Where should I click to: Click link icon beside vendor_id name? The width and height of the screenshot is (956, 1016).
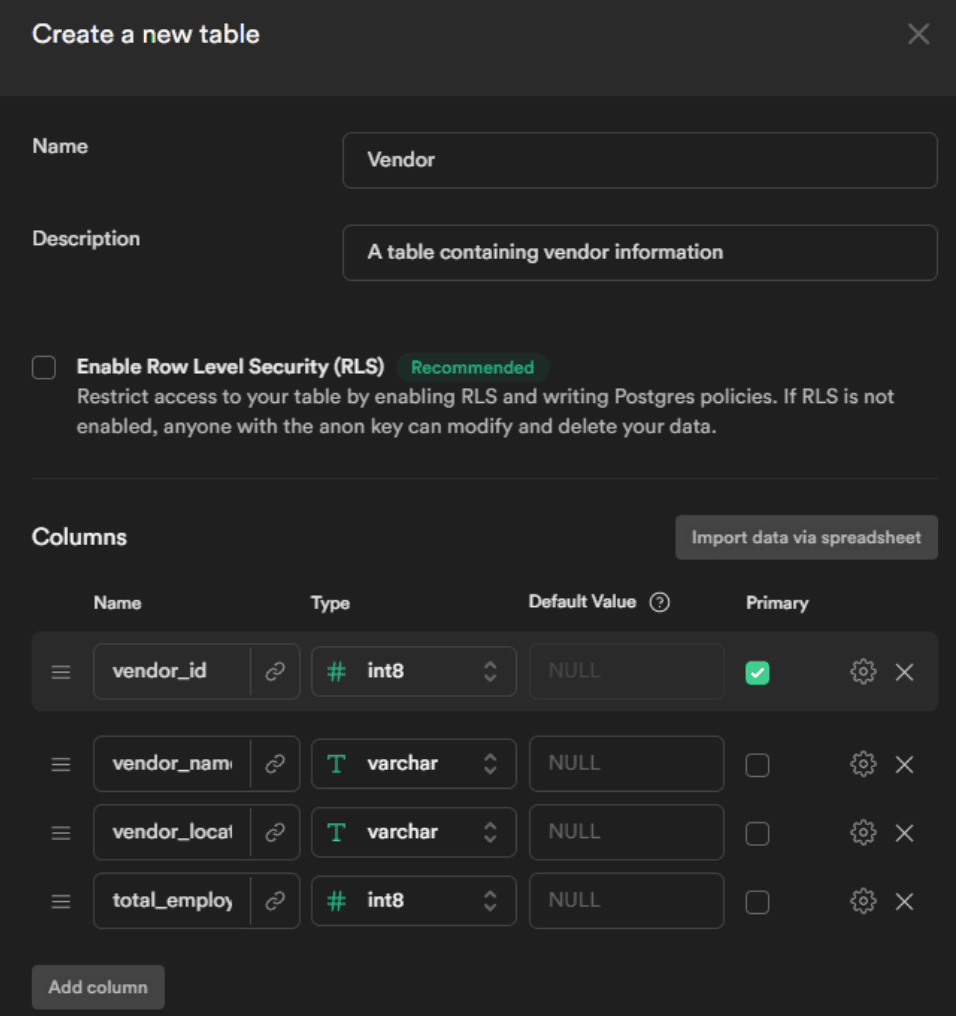coord(275,672)
